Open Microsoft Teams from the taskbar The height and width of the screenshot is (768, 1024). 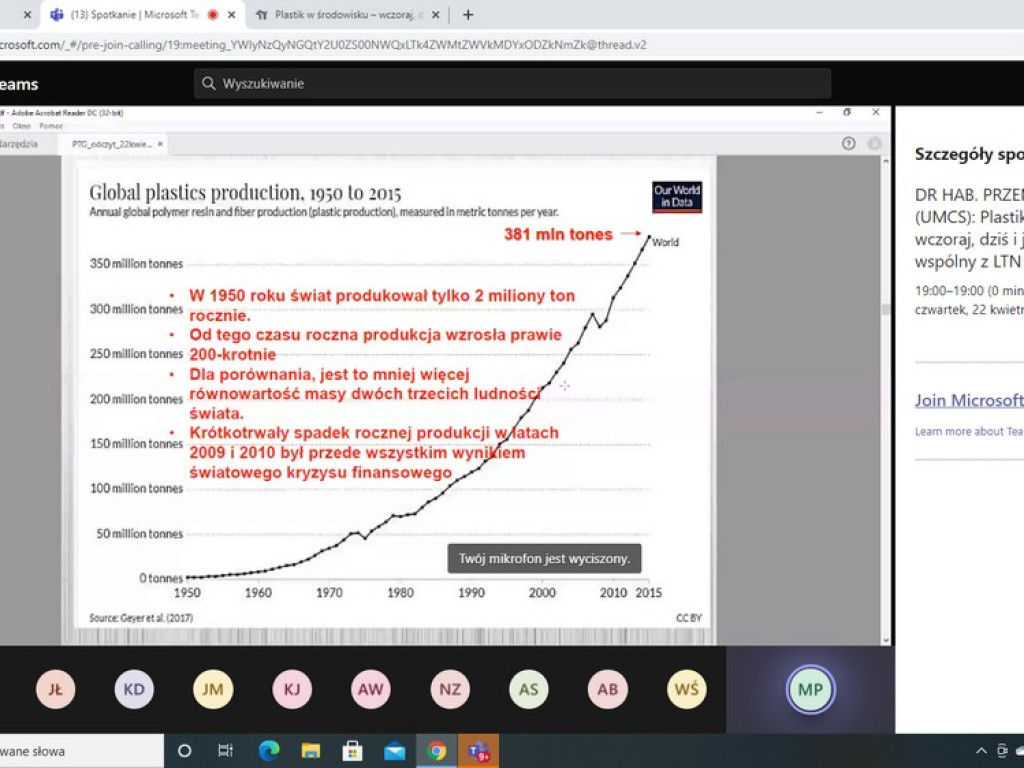(x=479, y=751)
